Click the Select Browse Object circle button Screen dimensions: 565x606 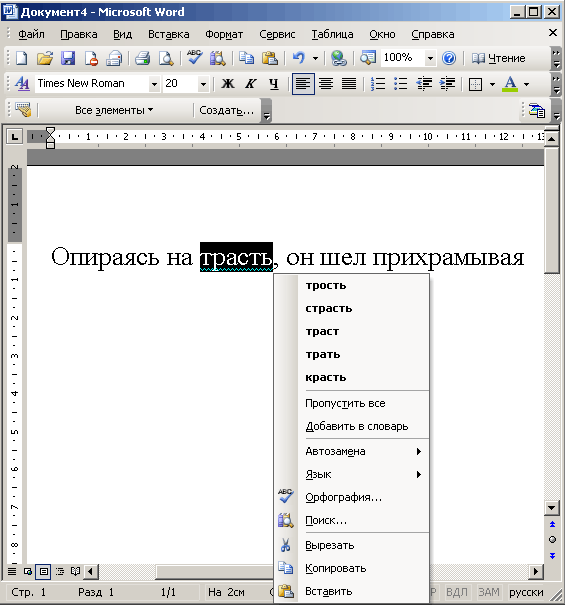pyautogui.click(x=552, y=540)
